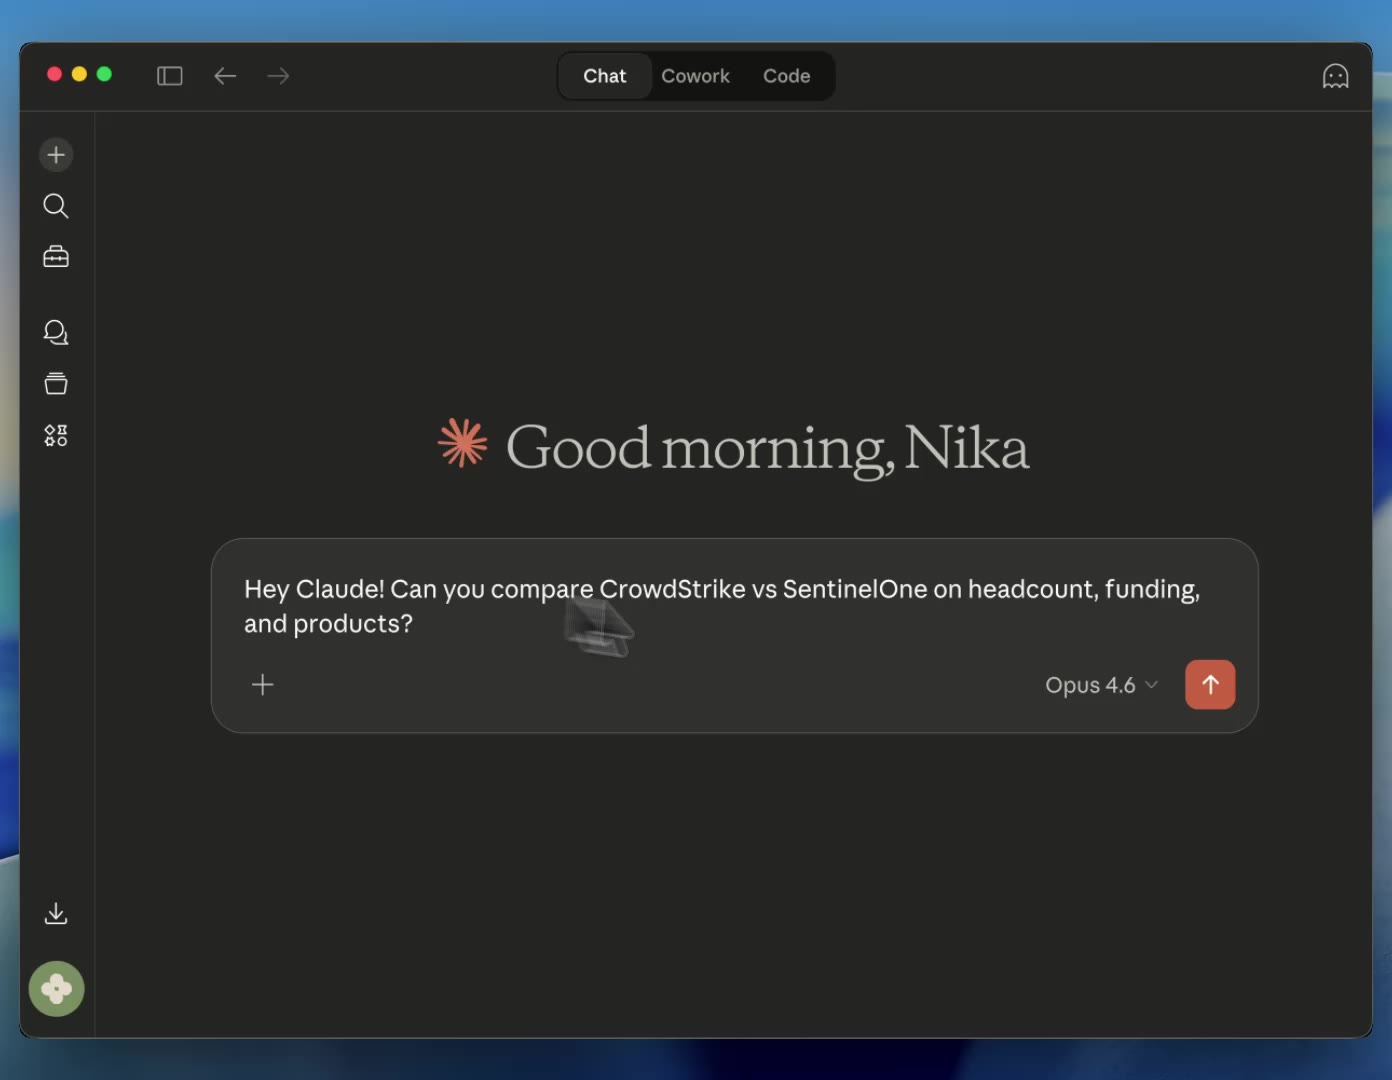Toggle the sidebar panel
This screenshot has width=1392, height=1080.
(x=170, y=76)
